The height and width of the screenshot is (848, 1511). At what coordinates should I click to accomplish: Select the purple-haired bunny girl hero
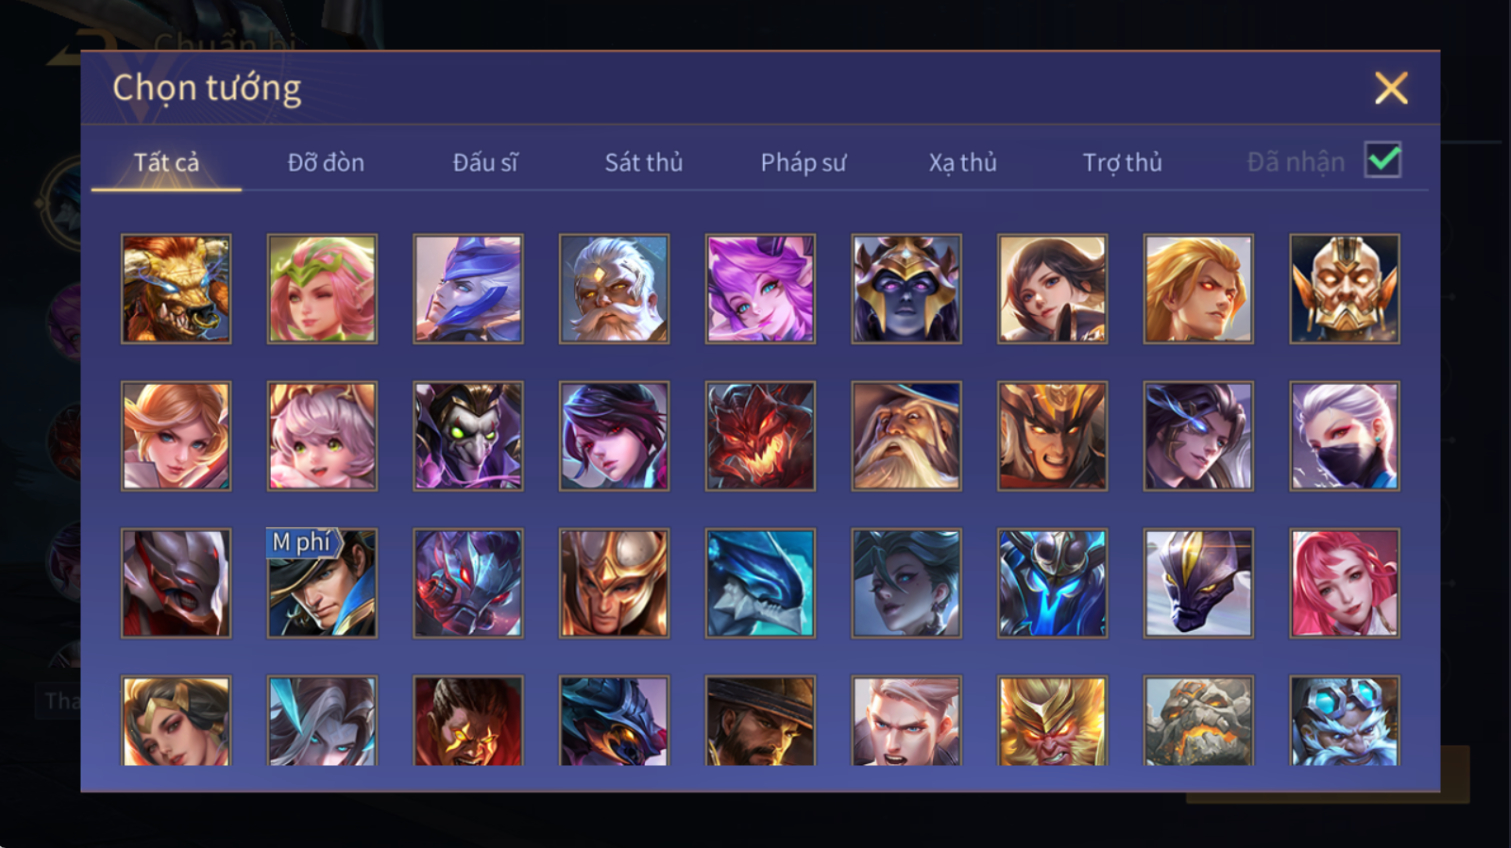point(760,289)
